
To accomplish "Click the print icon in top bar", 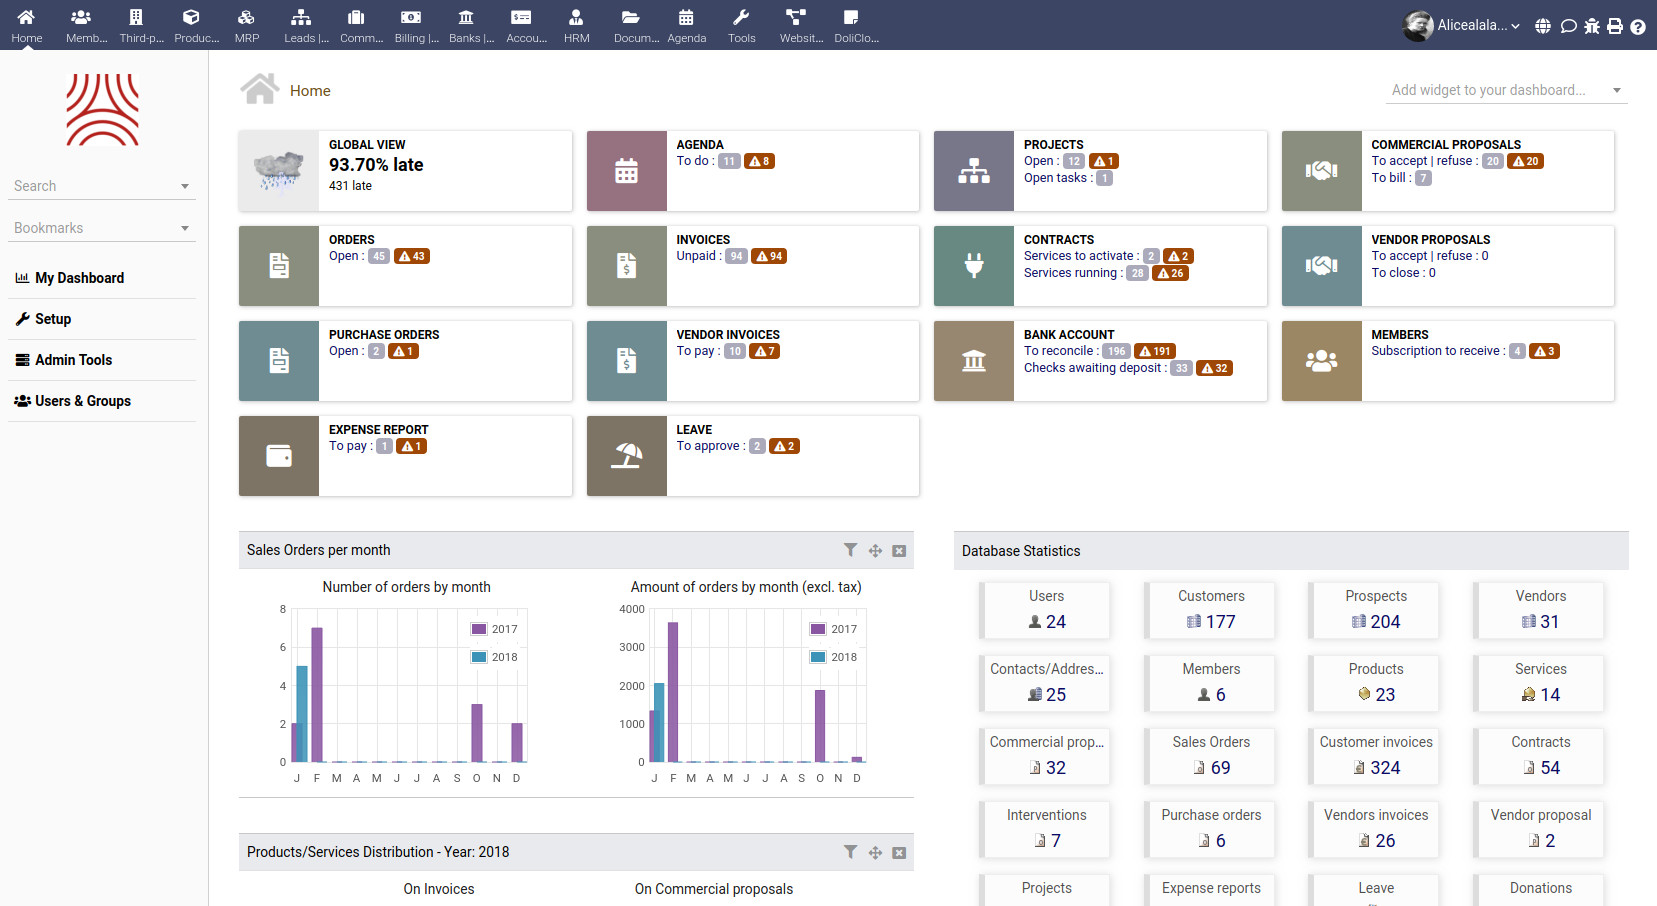I will (x=1615, y=26).
